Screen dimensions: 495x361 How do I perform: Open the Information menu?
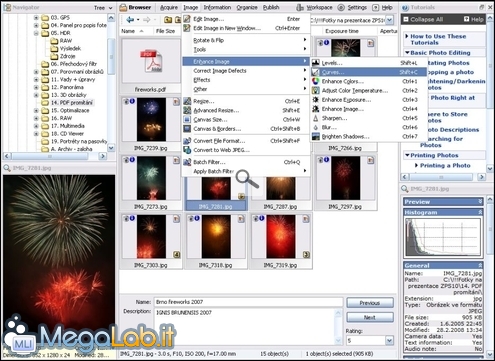[217, 7]
